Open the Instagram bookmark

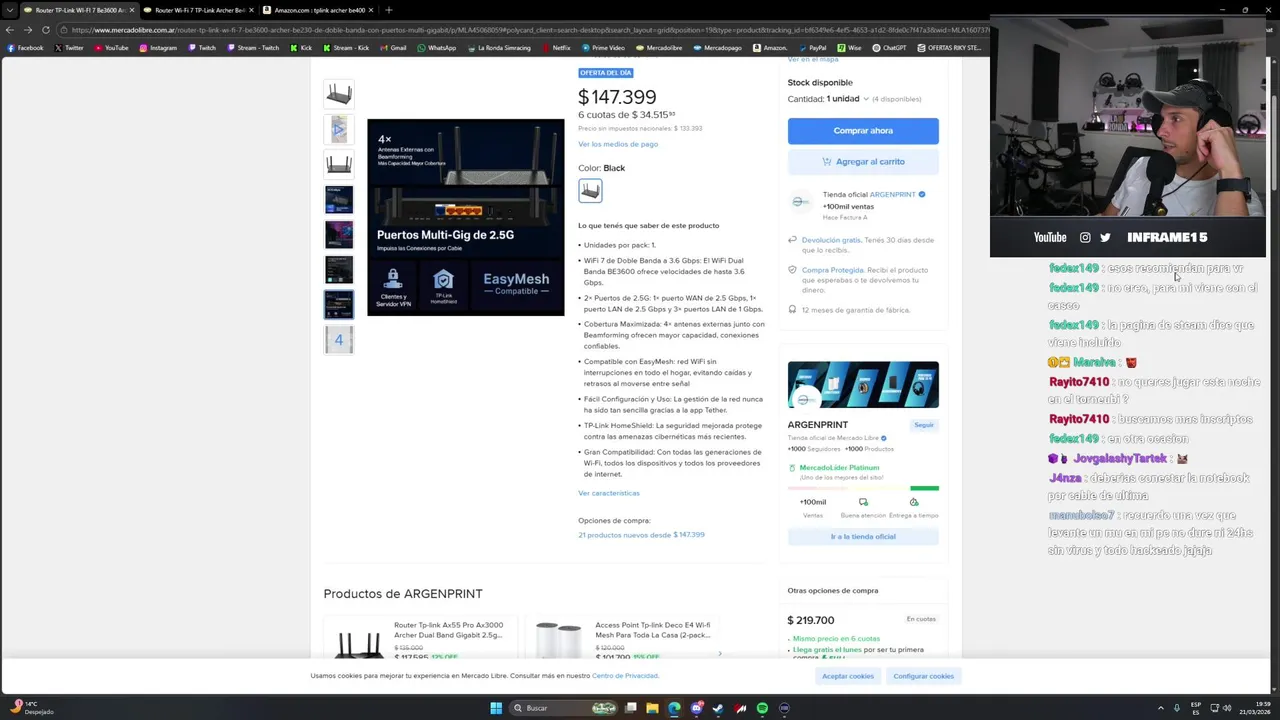157,48
